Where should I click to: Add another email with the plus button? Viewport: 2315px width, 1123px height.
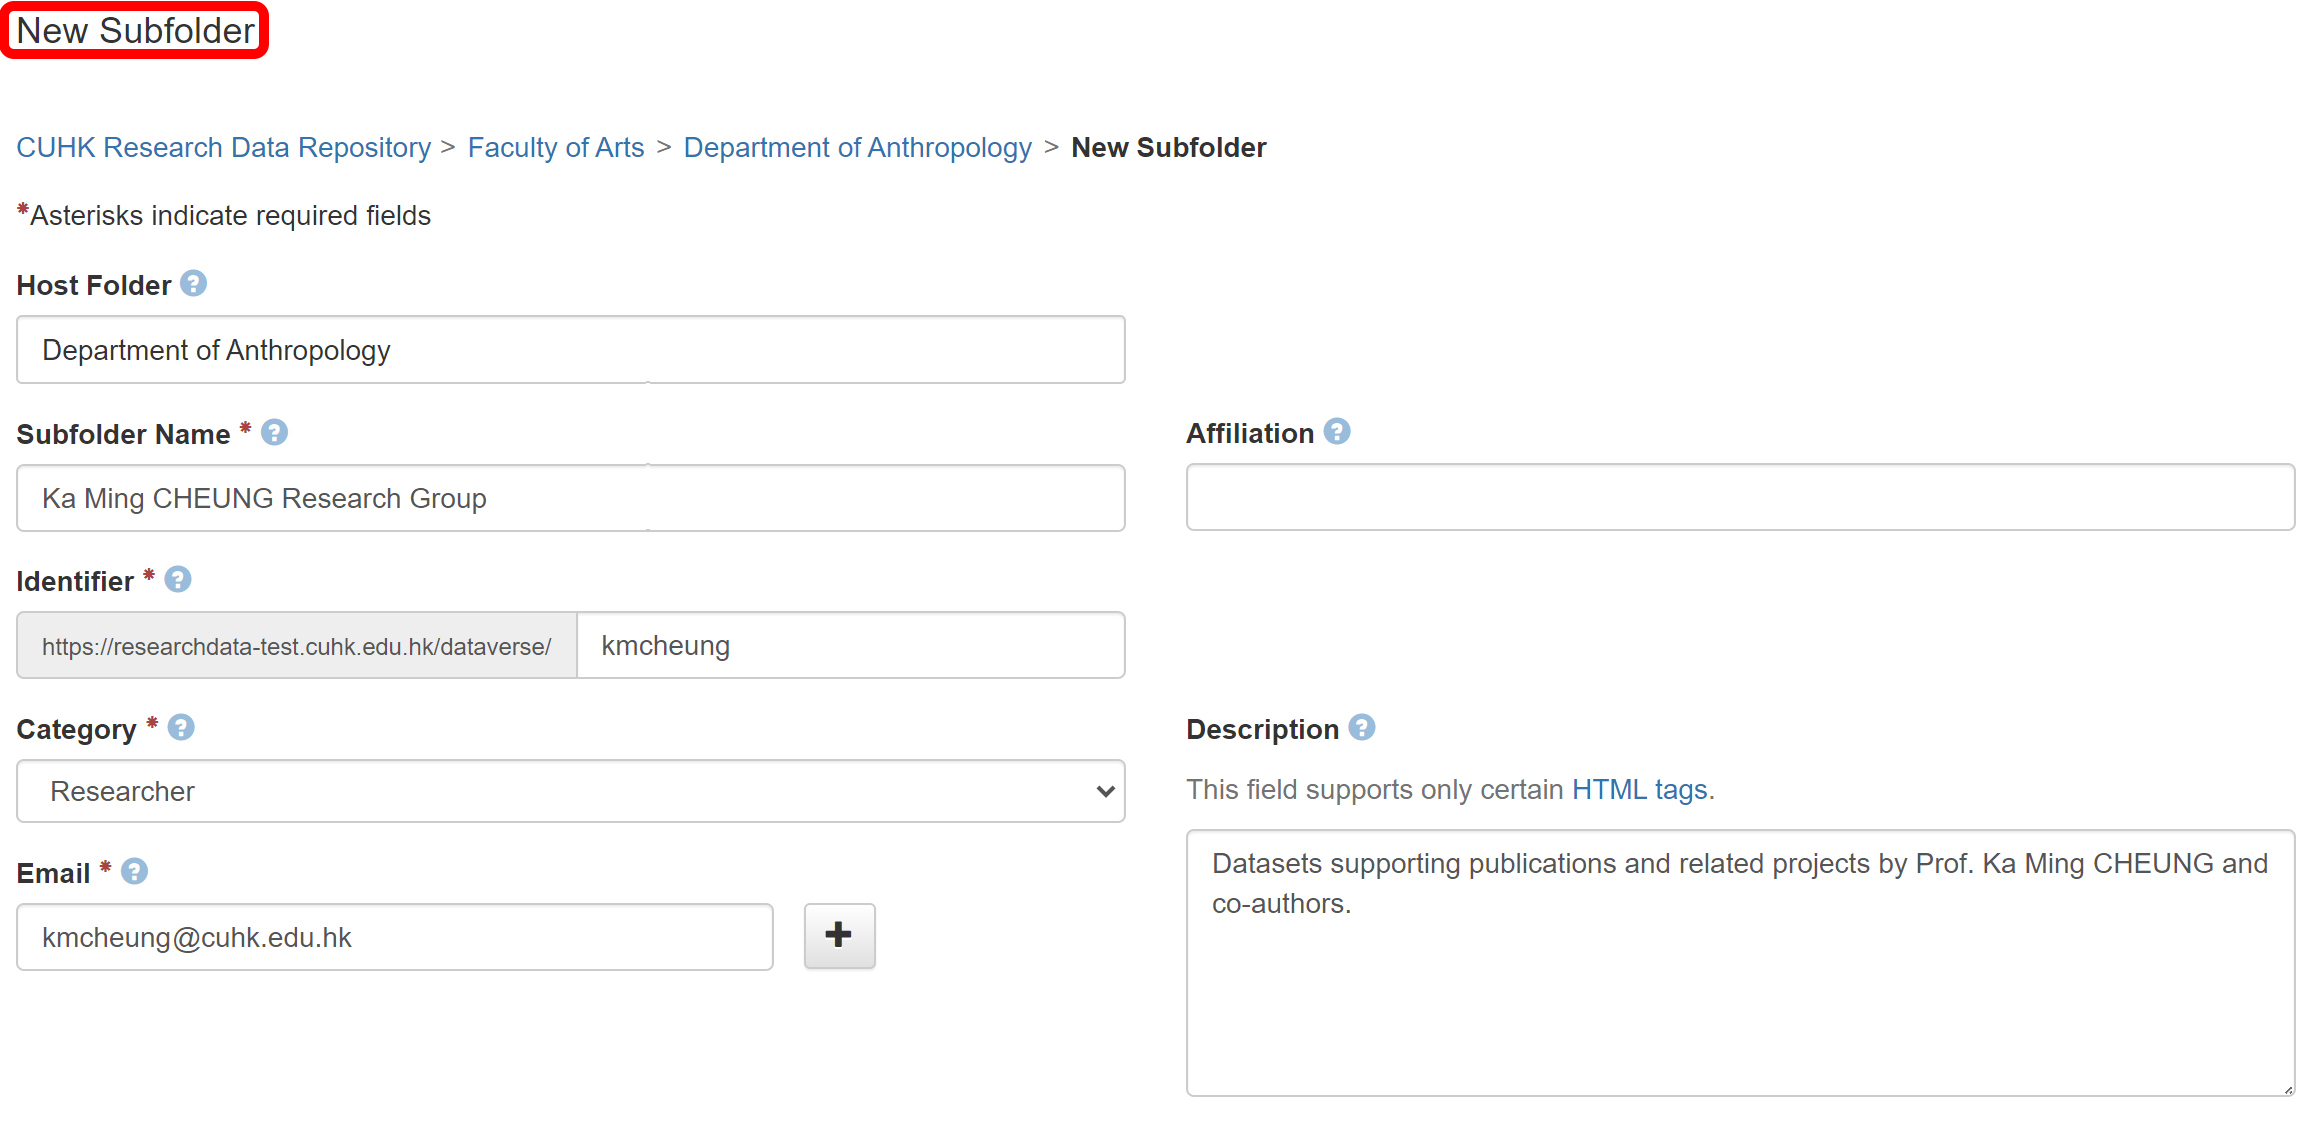[x=839, y=936]
